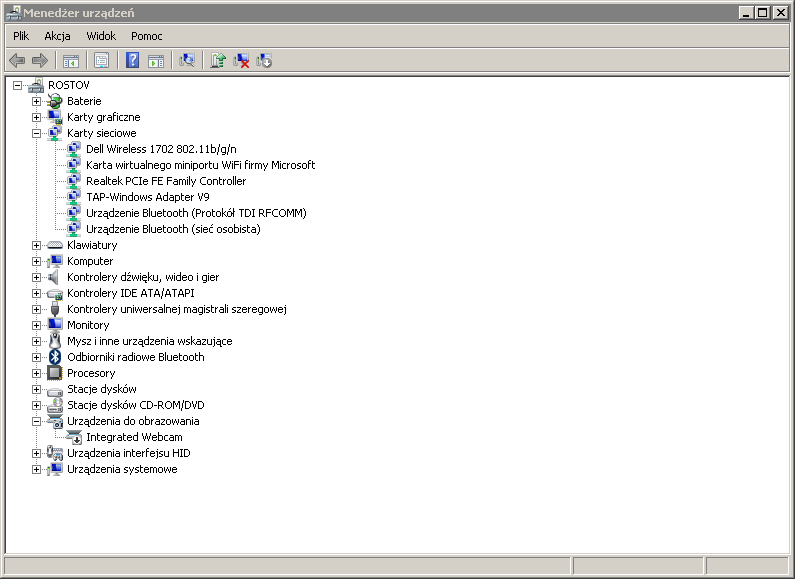
Task: Select Odbiorniki radiowe Bluetooth label
Action: (x=136, y=357)
